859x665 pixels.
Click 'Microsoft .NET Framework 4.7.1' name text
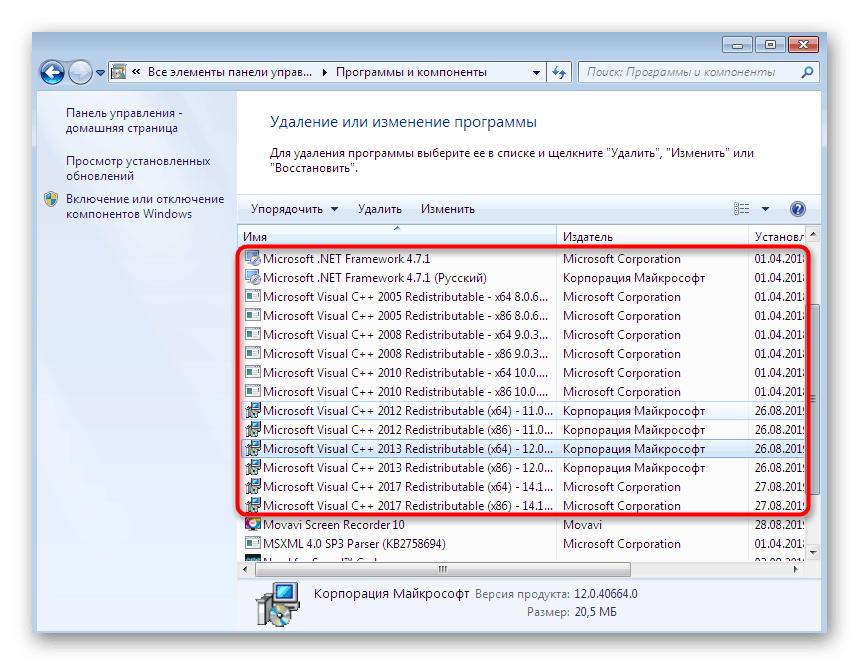tap(346, 259)
